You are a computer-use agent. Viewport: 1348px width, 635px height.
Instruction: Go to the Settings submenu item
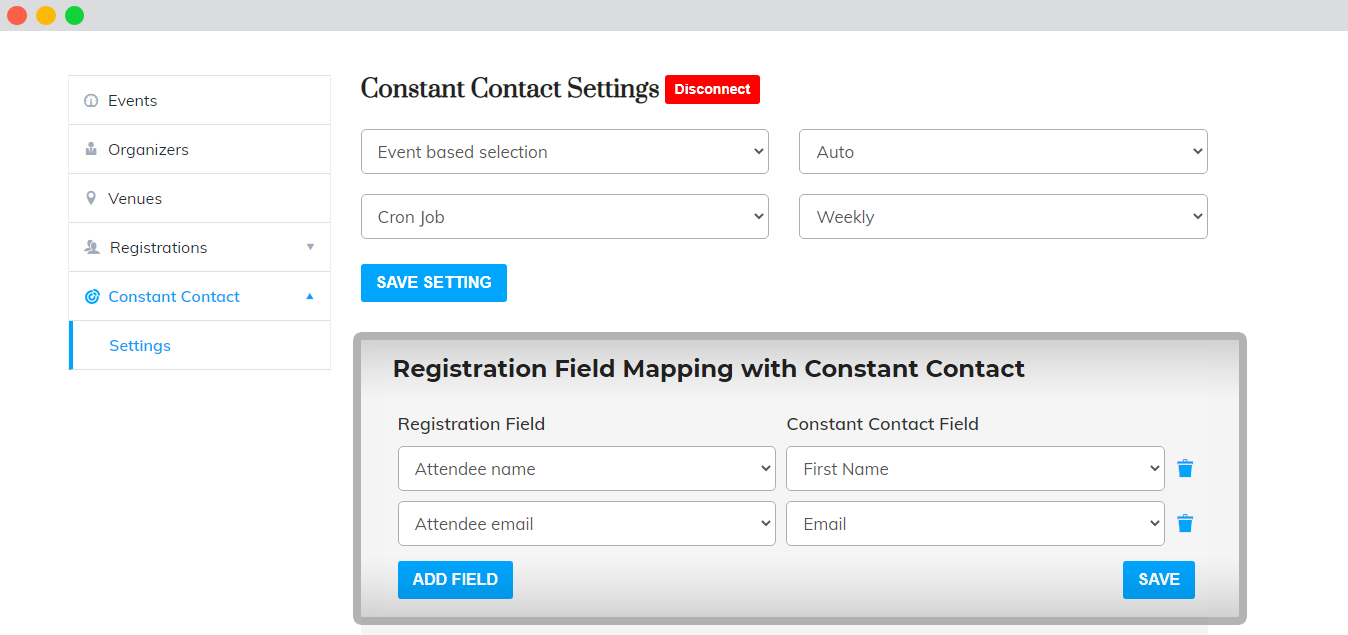199,345
